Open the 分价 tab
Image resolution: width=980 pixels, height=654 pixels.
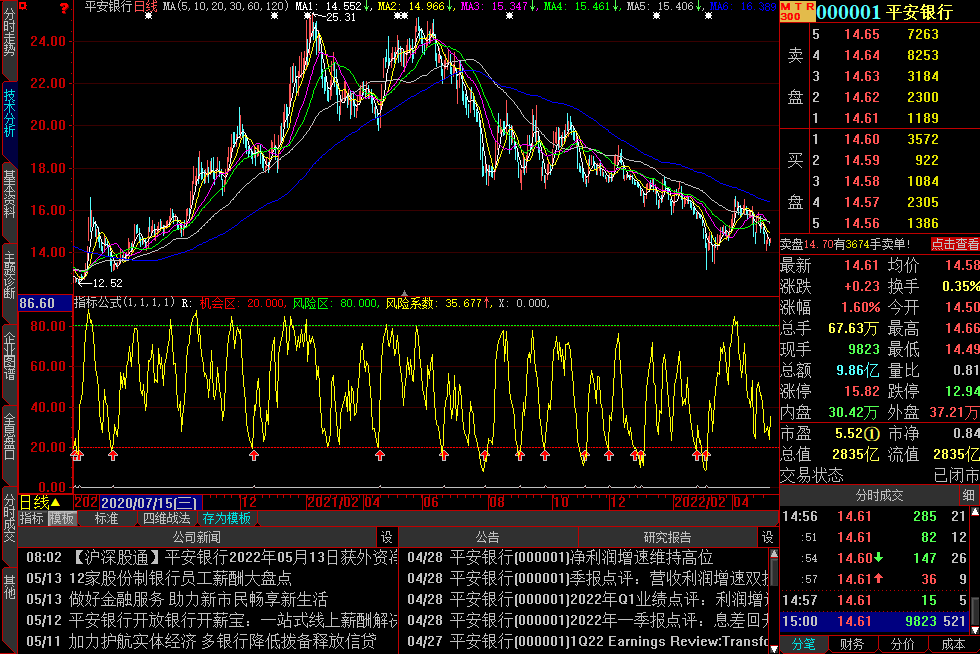pyautogui.click(x=902, y=645)
